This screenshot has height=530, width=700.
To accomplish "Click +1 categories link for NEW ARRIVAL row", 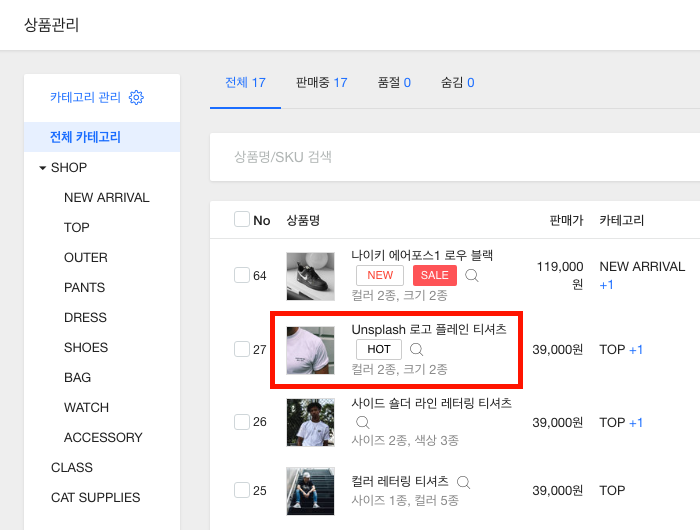I will pyautogui.click(x=606, y=285).
